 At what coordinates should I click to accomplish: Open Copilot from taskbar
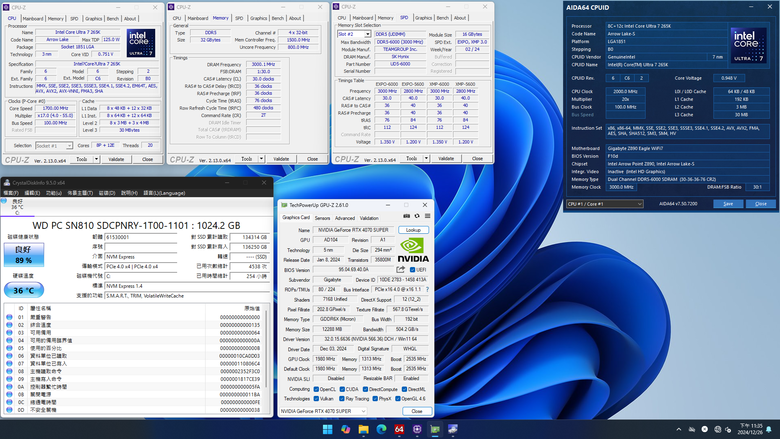(345, 429)
